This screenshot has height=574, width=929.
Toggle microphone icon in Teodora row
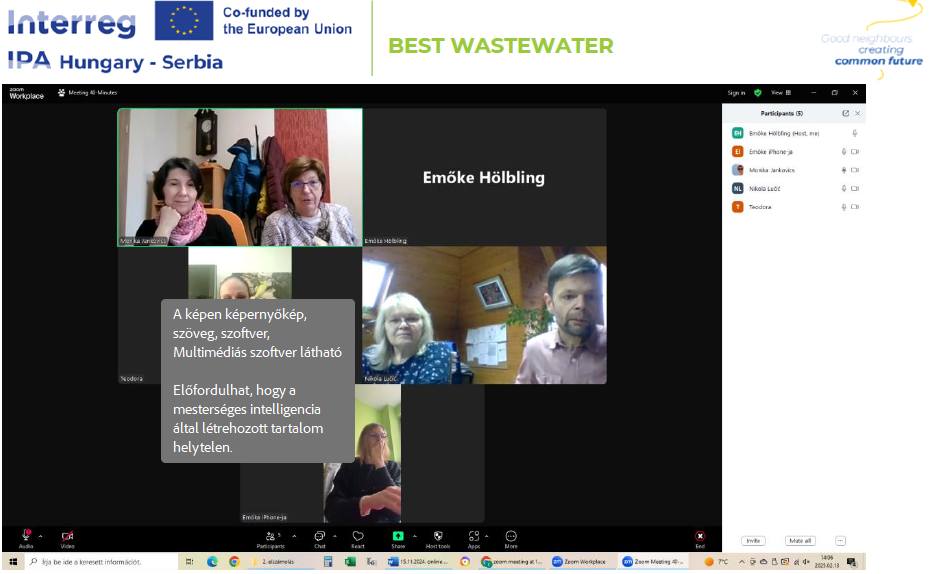[844, 207]
